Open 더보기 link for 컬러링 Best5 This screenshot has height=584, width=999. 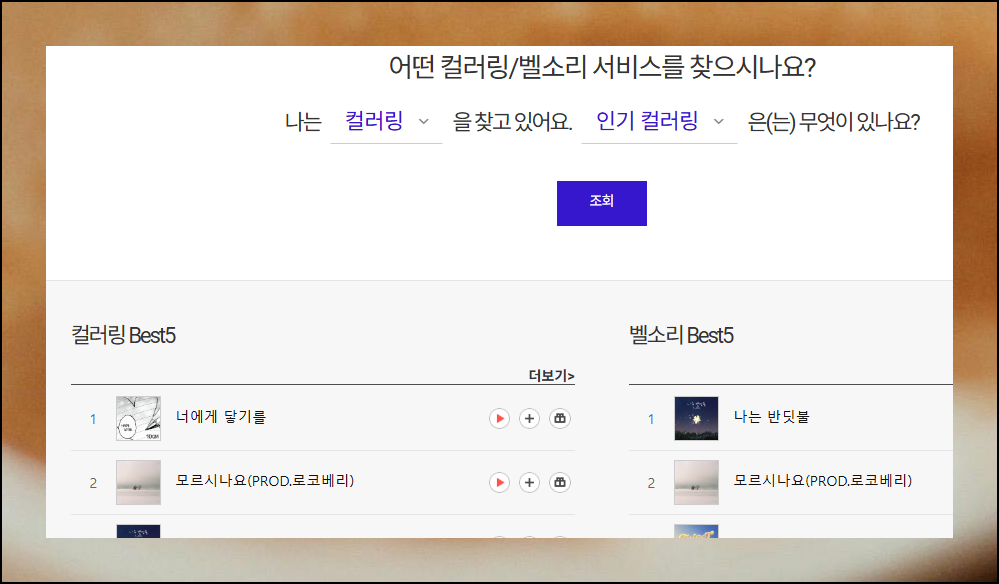tap(551, 376)
